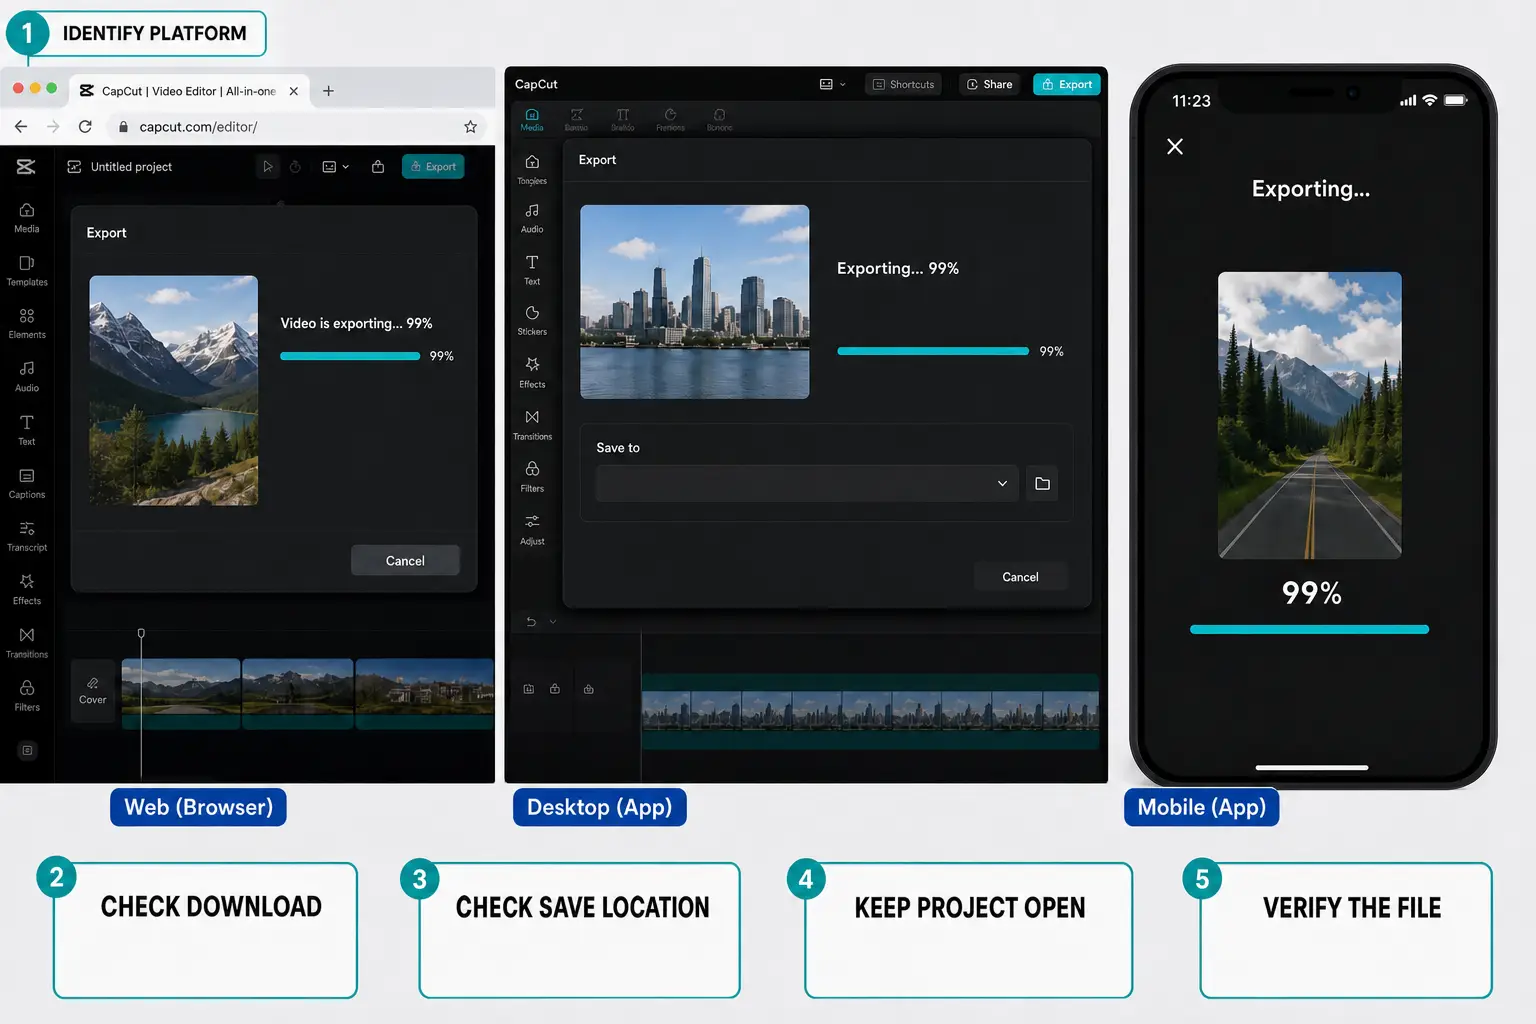Viewport: 1536px width, 1024px height.
Task: Open a new browser tab
Action: (x=328, y=91)
